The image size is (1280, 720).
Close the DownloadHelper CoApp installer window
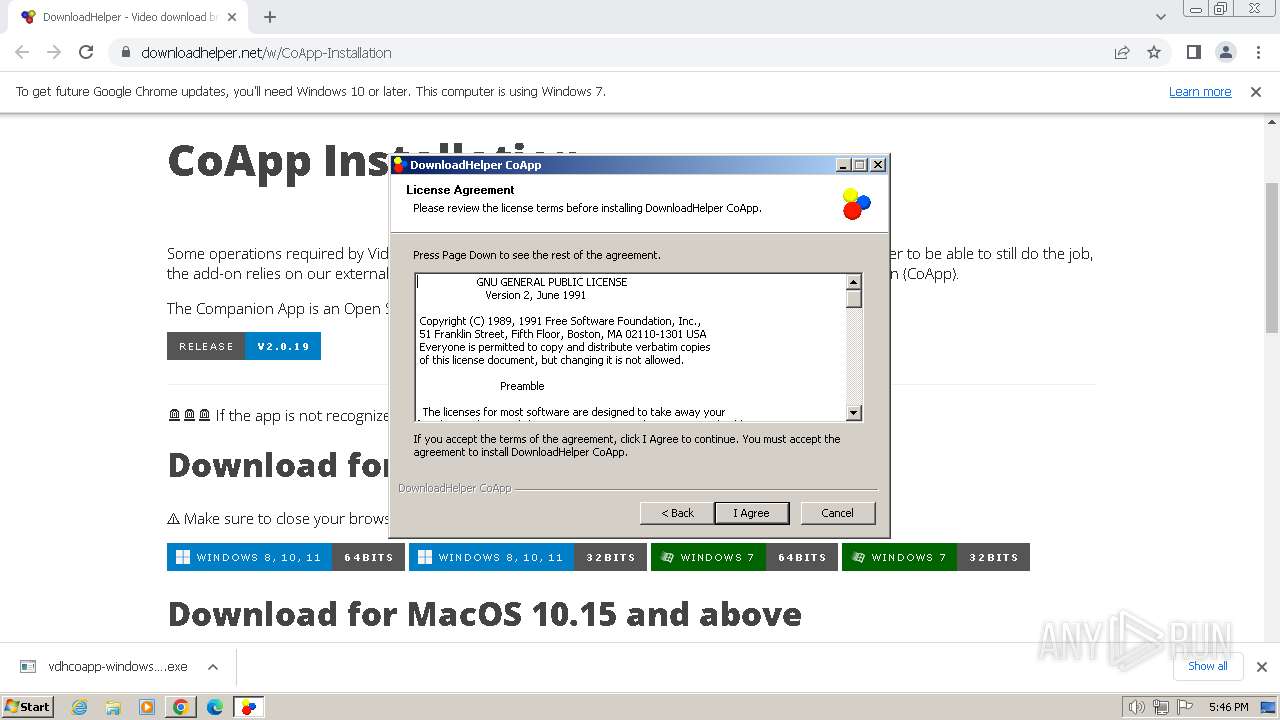coord(878,165)
